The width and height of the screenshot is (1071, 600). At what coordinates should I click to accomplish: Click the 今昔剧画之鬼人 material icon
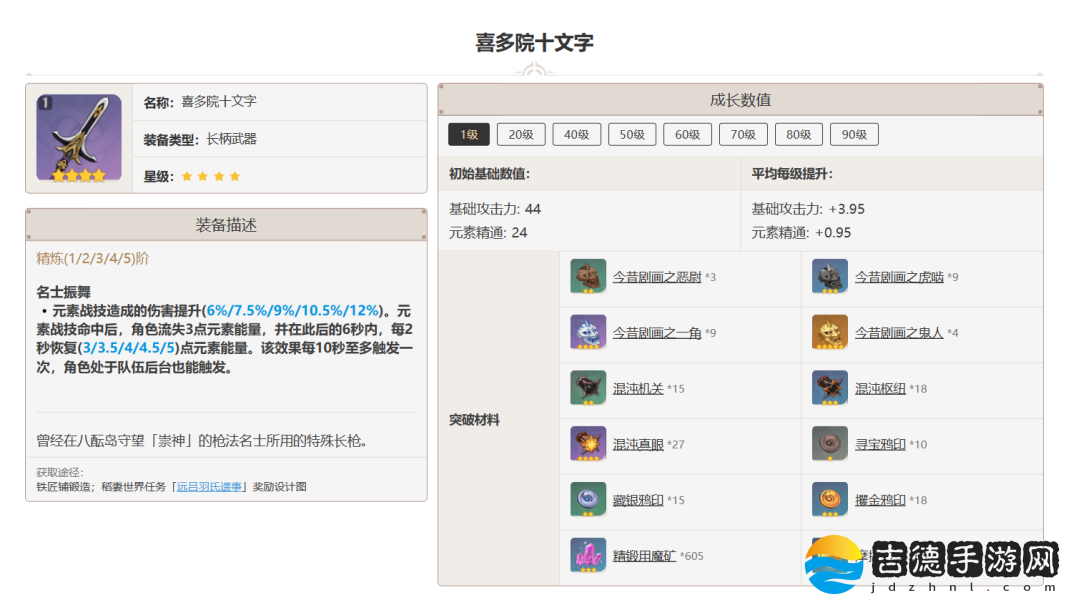pos(830,332)
